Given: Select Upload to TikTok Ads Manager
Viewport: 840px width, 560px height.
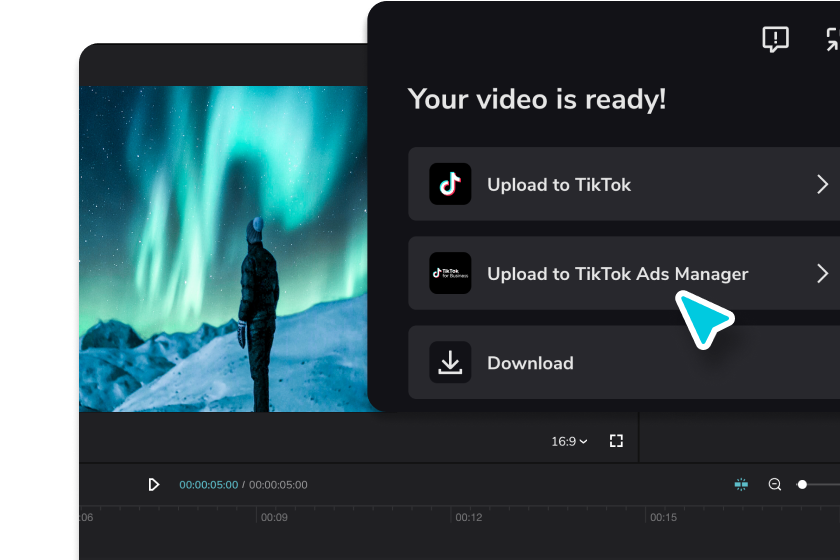Looking at the screenshot, I should click(x=624, y=273).
